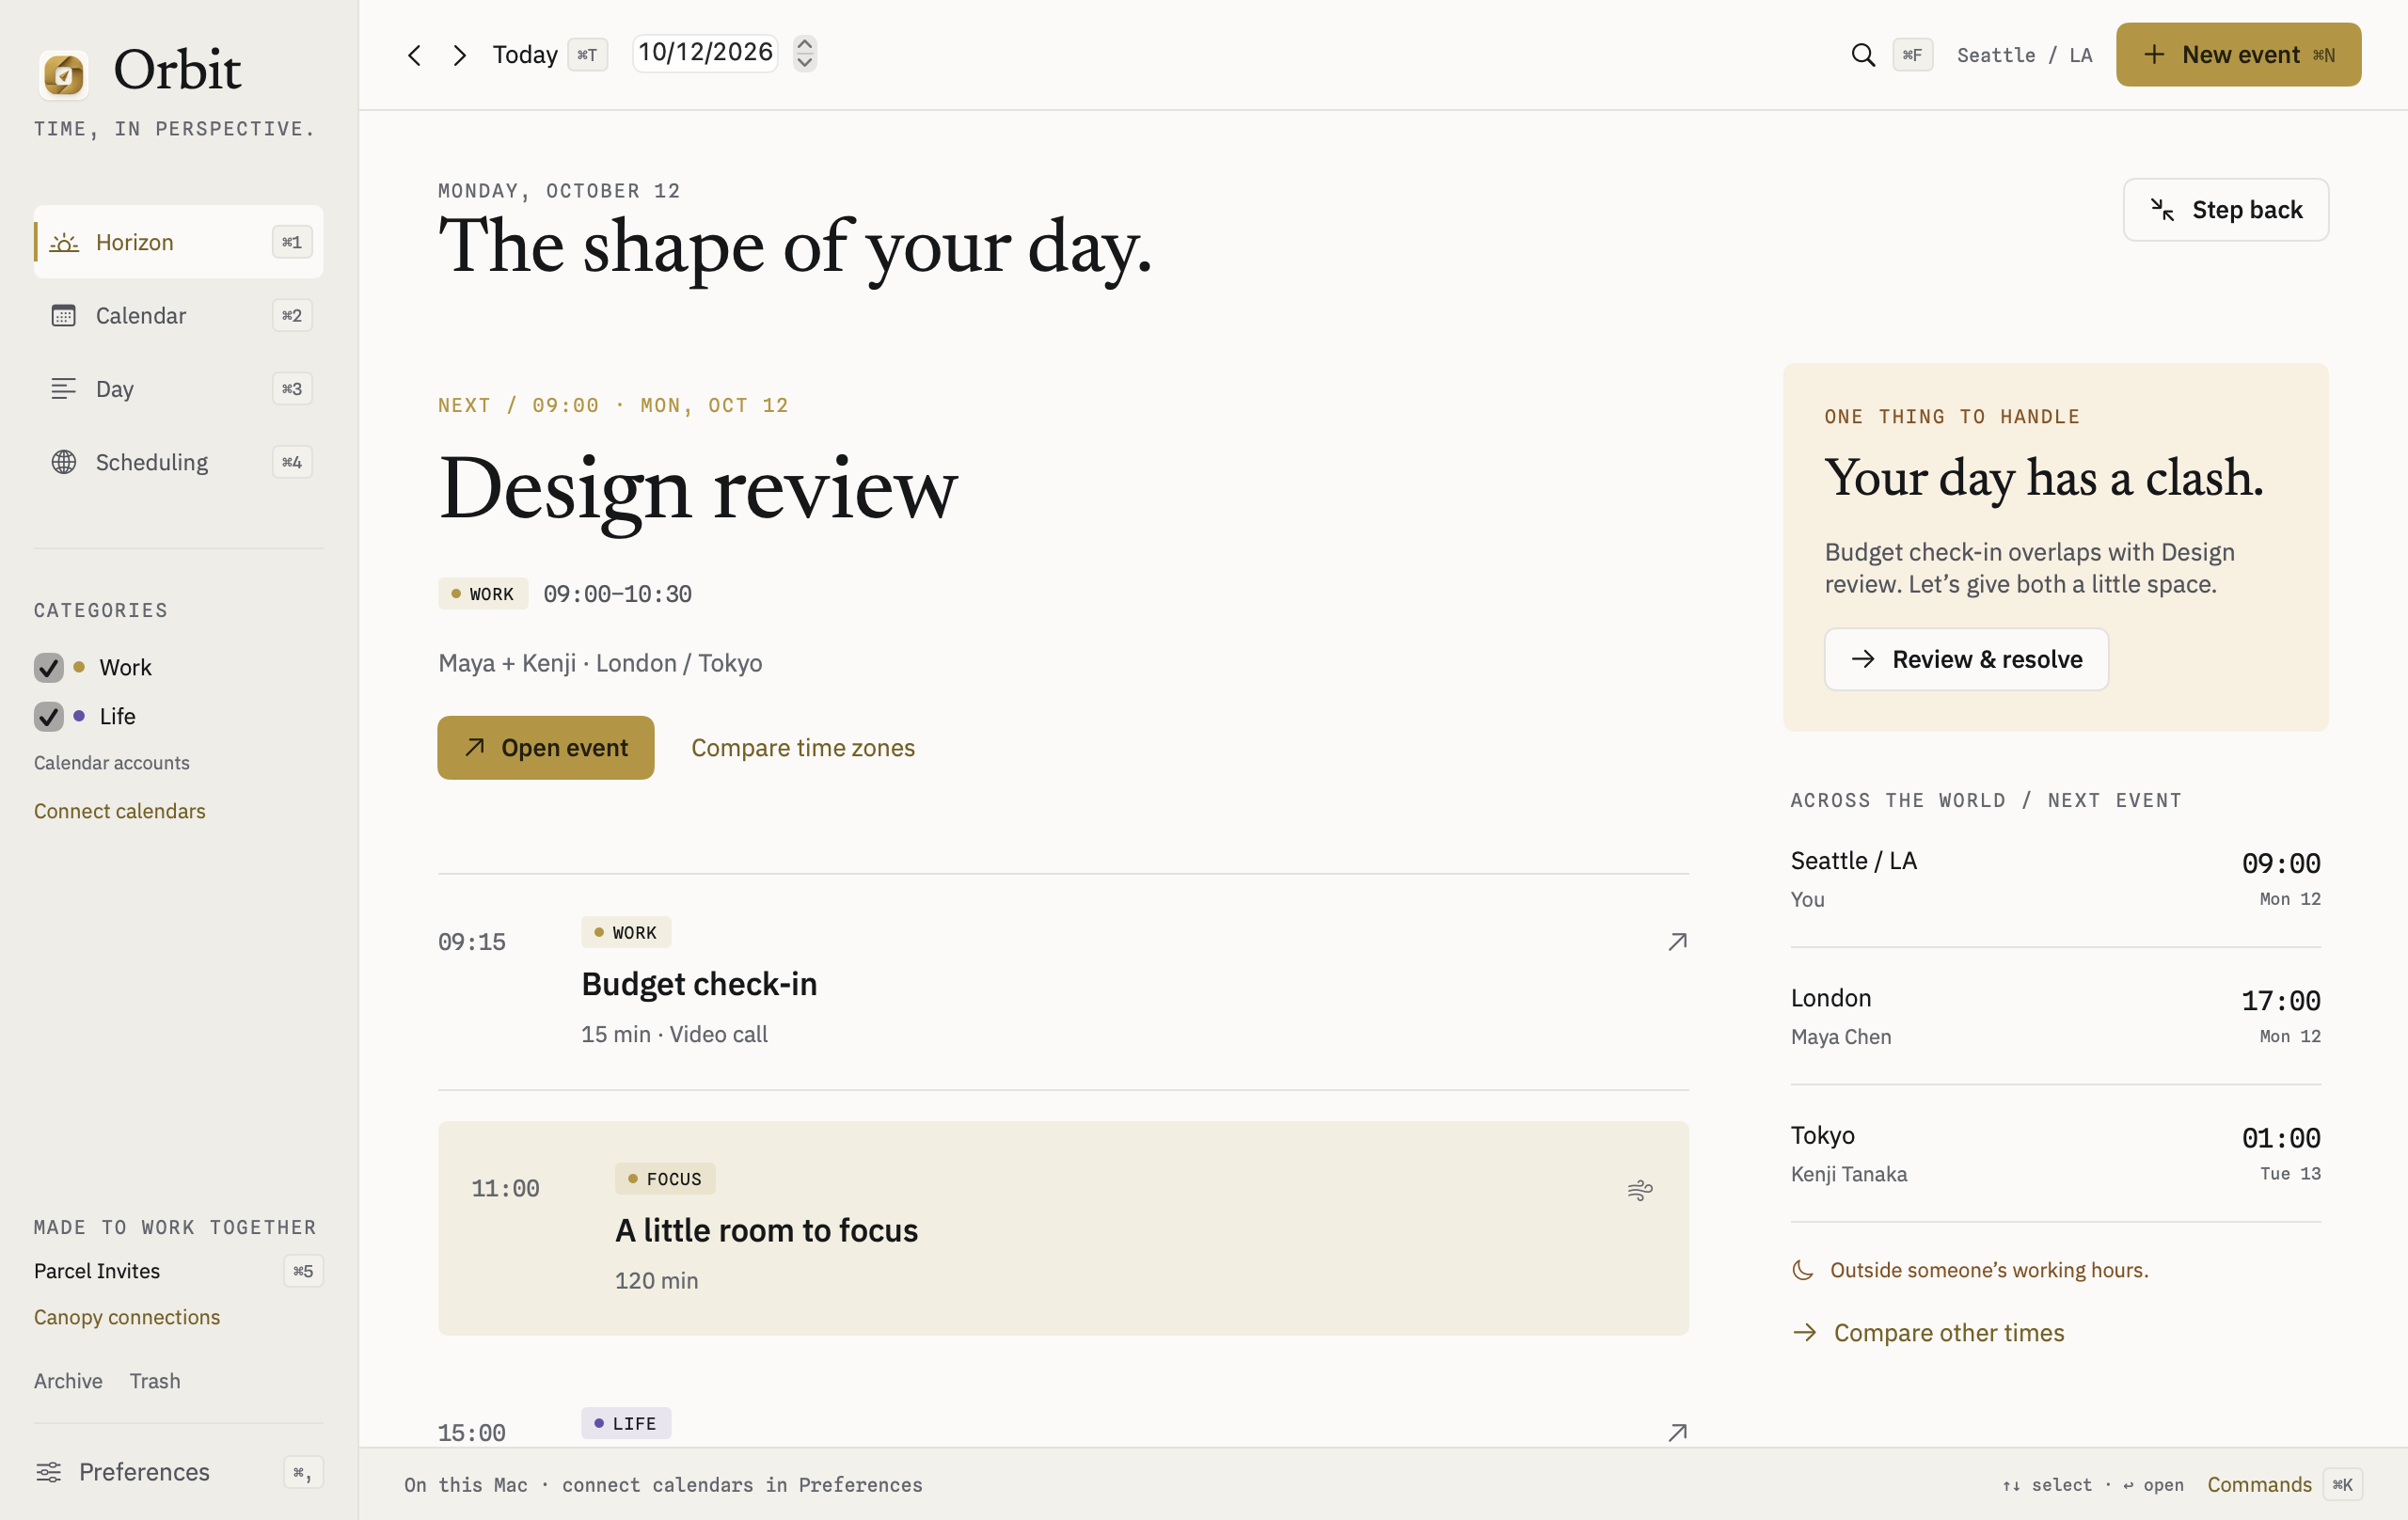Viewport: 2408px width, 1520px height.
Task: Click the Open event button
Action: coord(546,748)
